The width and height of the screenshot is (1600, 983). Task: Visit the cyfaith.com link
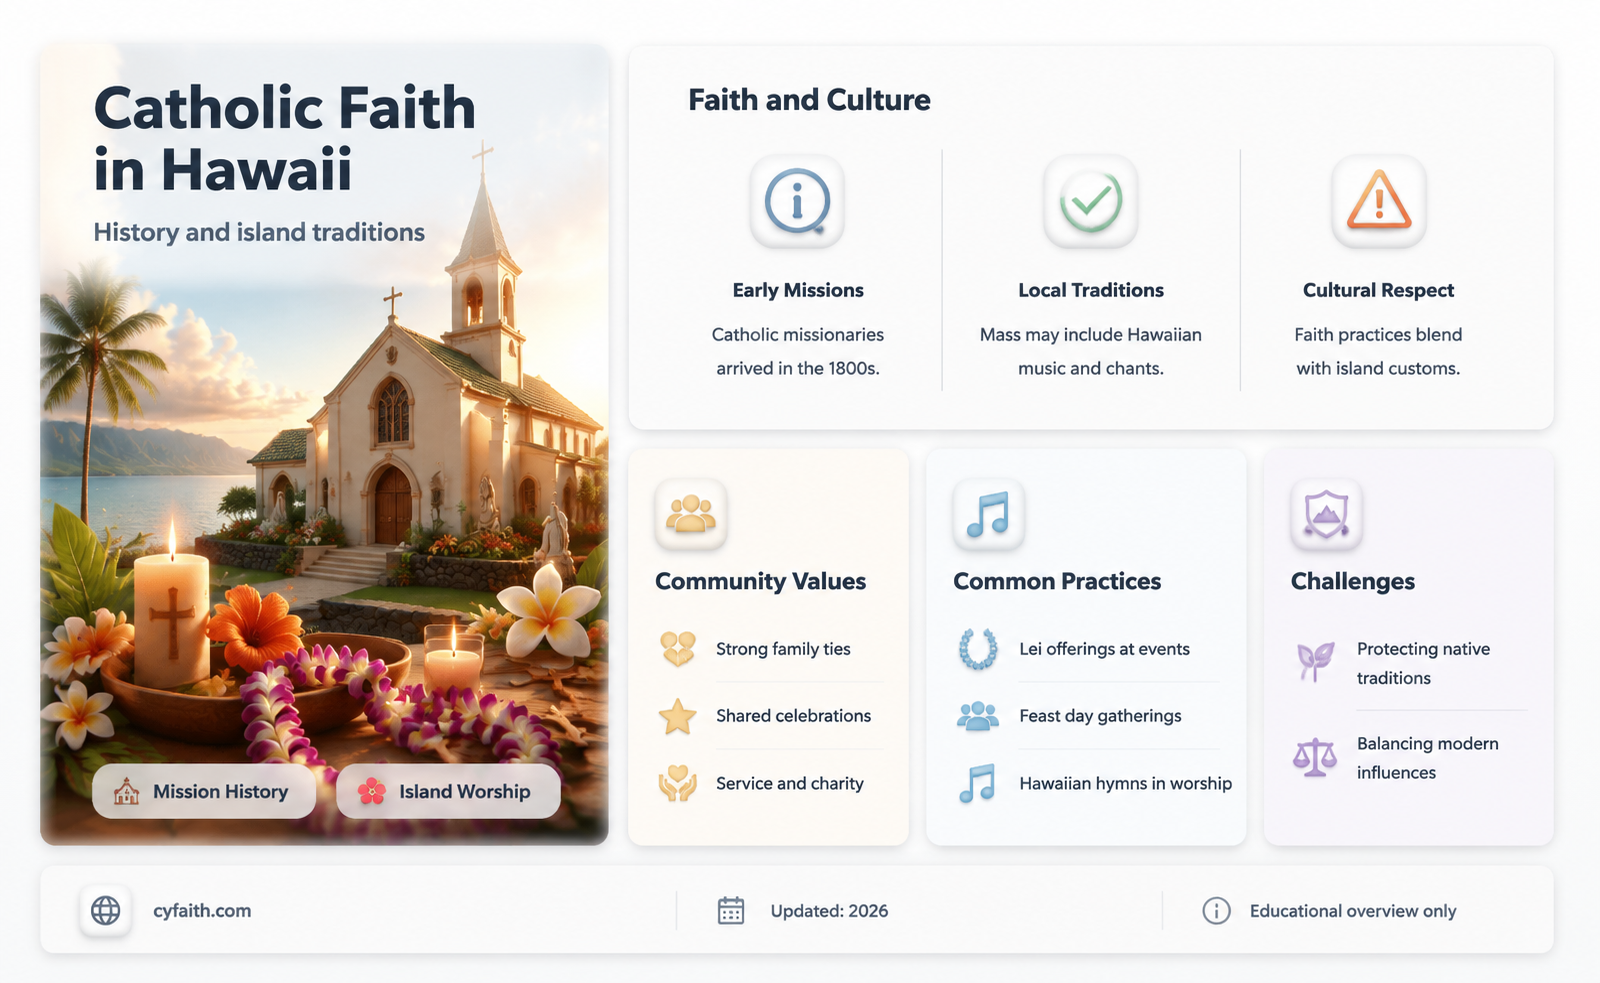tap(202, 911)
